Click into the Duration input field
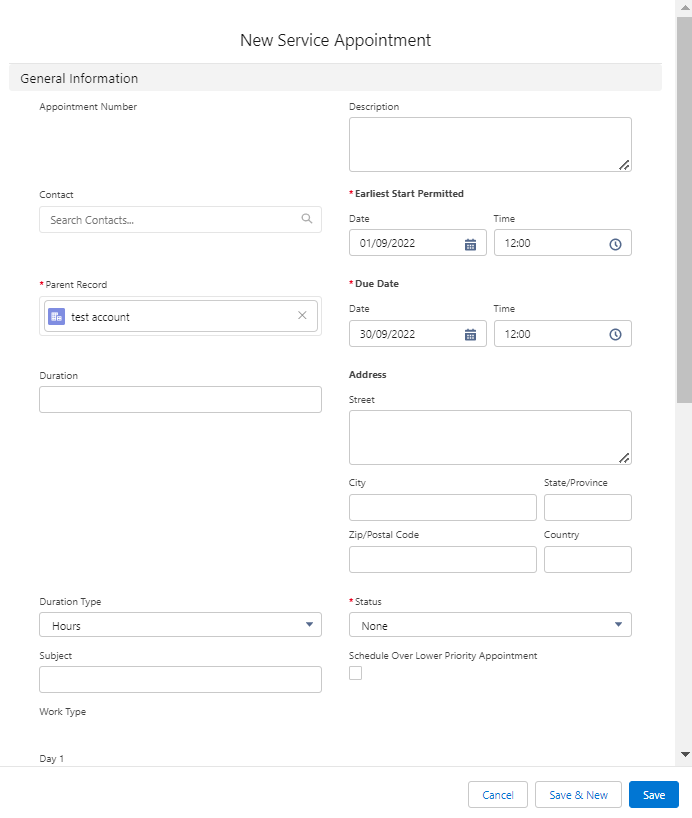 (180, 400)
